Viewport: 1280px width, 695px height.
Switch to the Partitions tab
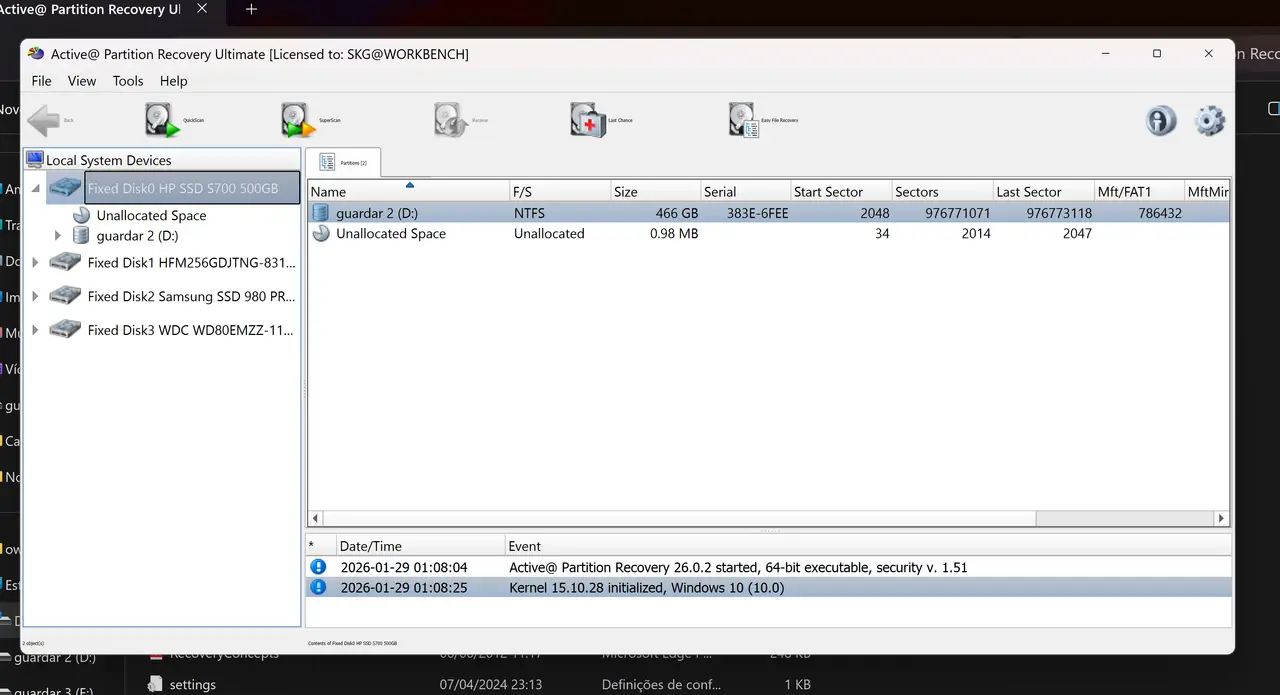coord(343,162)
